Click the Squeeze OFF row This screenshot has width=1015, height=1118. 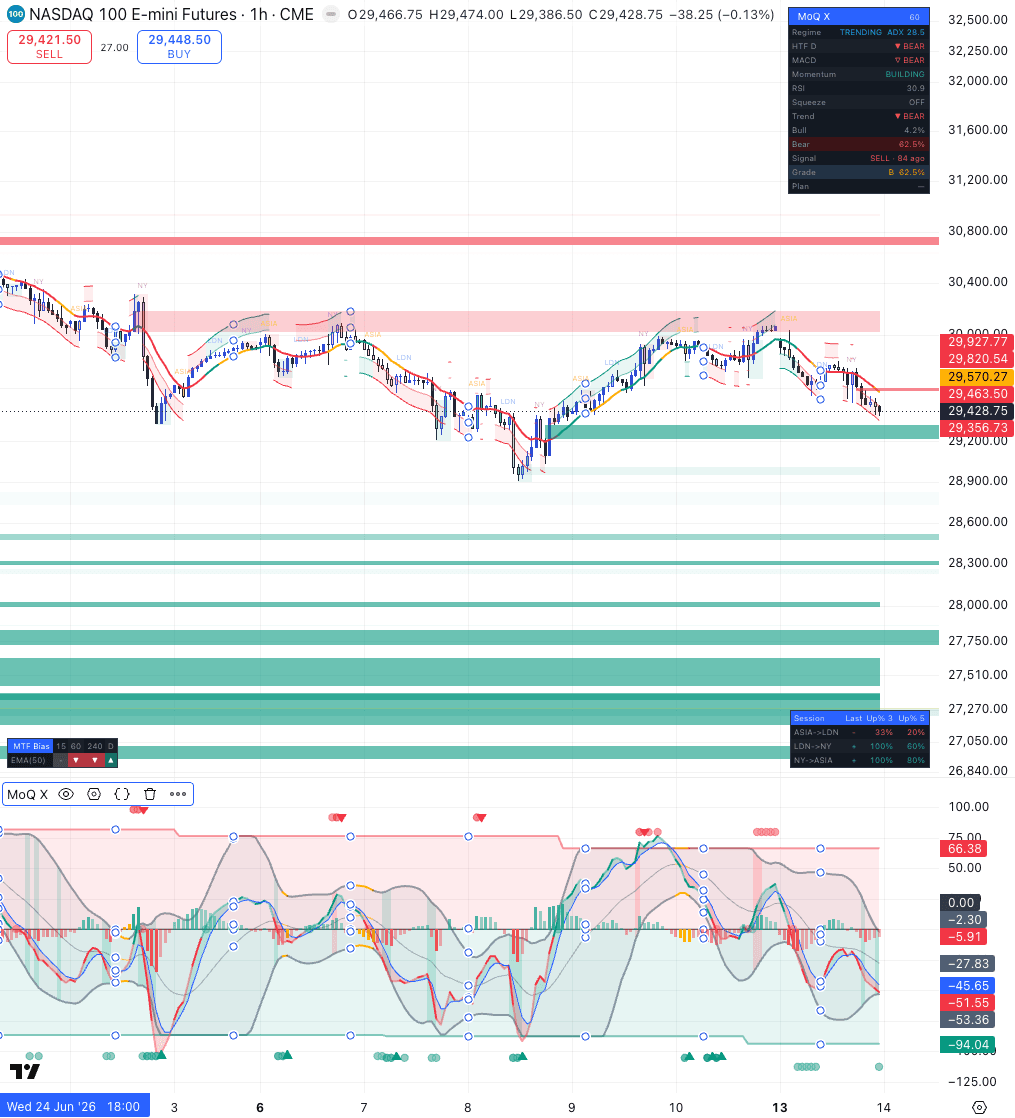pyautogui.click(x=858, y=102)
